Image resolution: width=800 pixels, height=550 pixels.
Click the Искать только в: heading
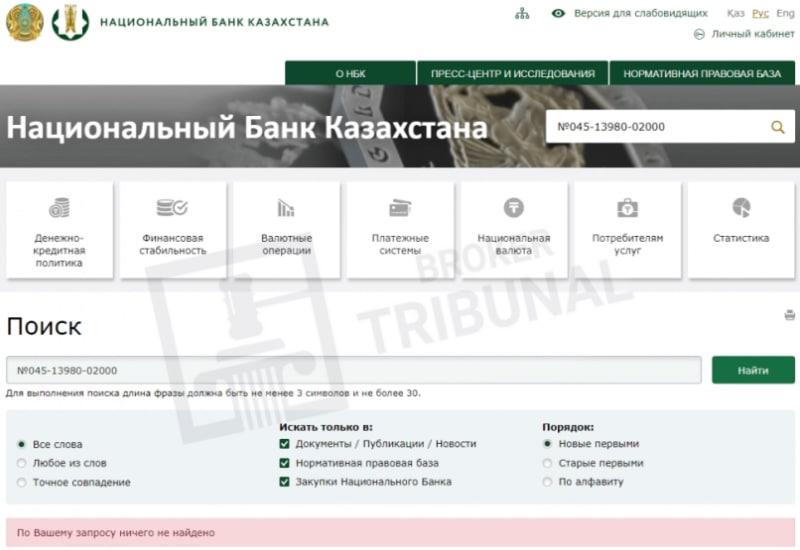pyautogui.click(x=326, y=427)
